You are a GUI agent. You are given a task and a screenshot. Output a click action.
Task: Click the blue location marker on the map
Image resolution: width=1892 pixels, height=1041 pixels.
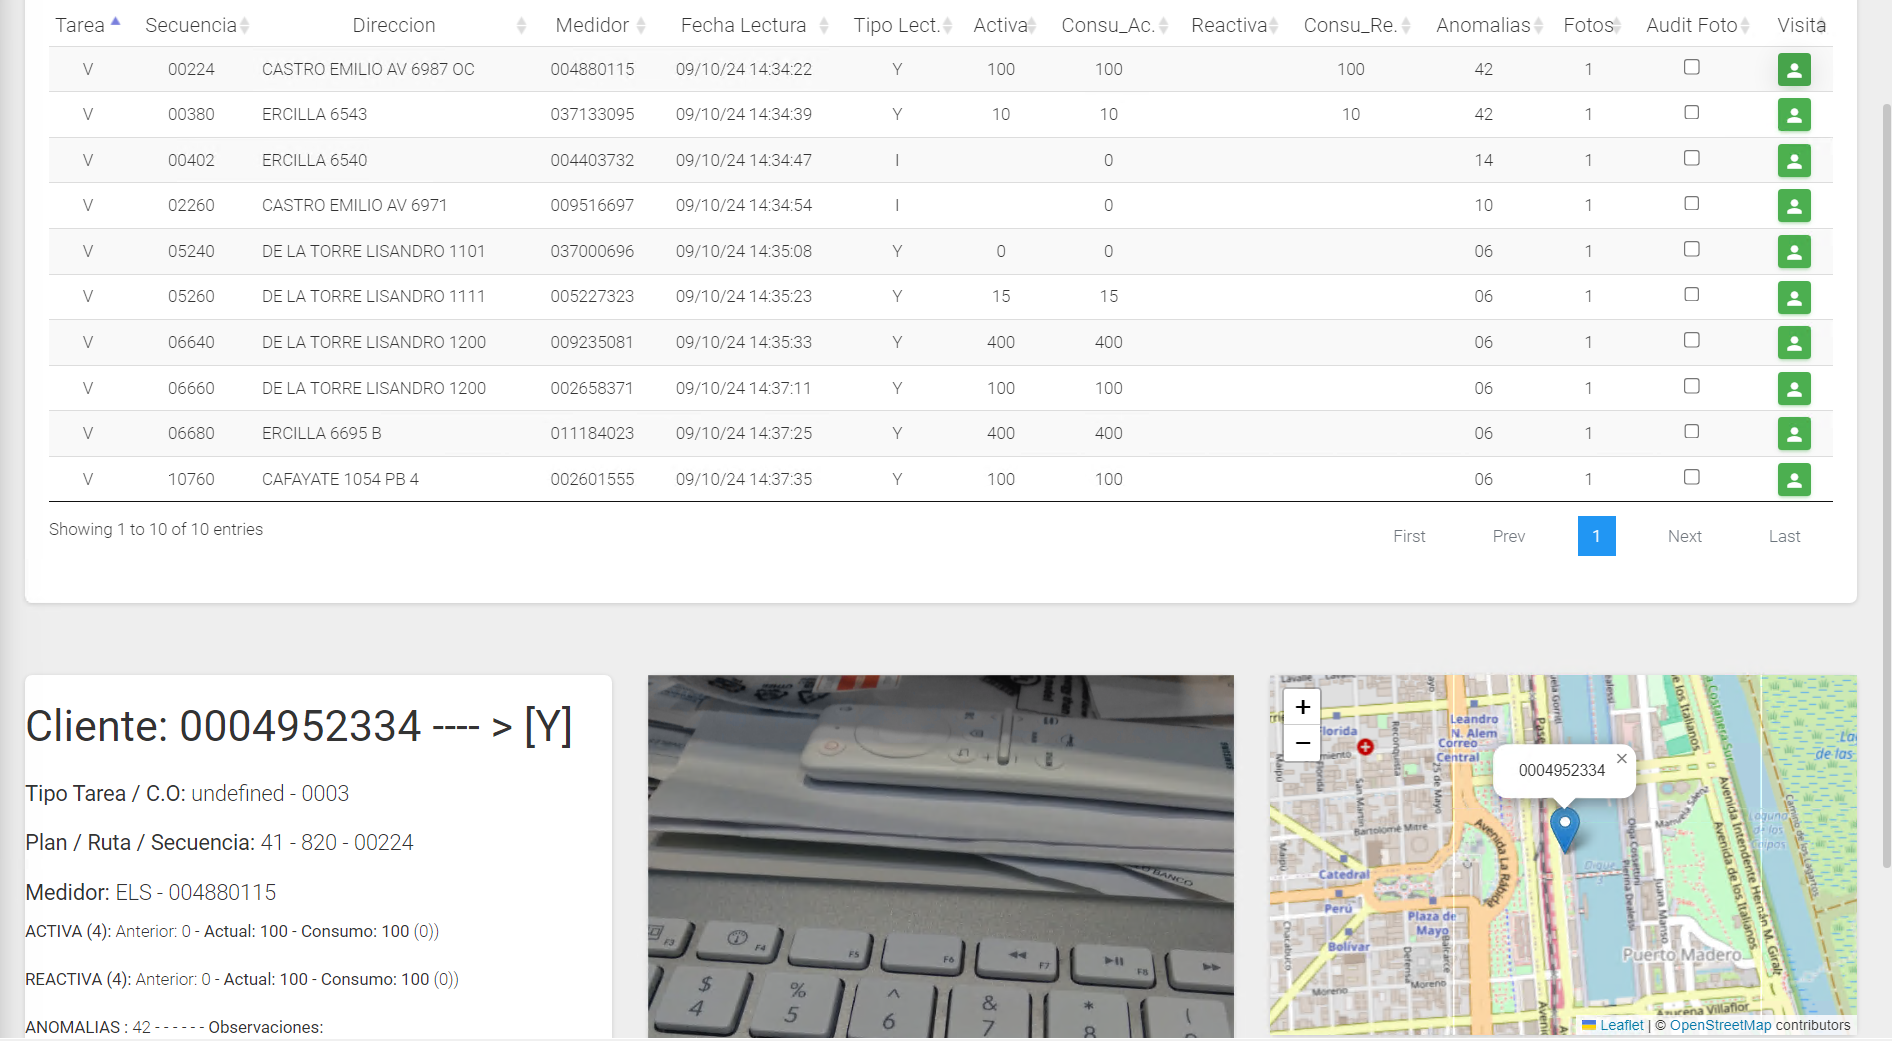click(x=1564, y=830)
